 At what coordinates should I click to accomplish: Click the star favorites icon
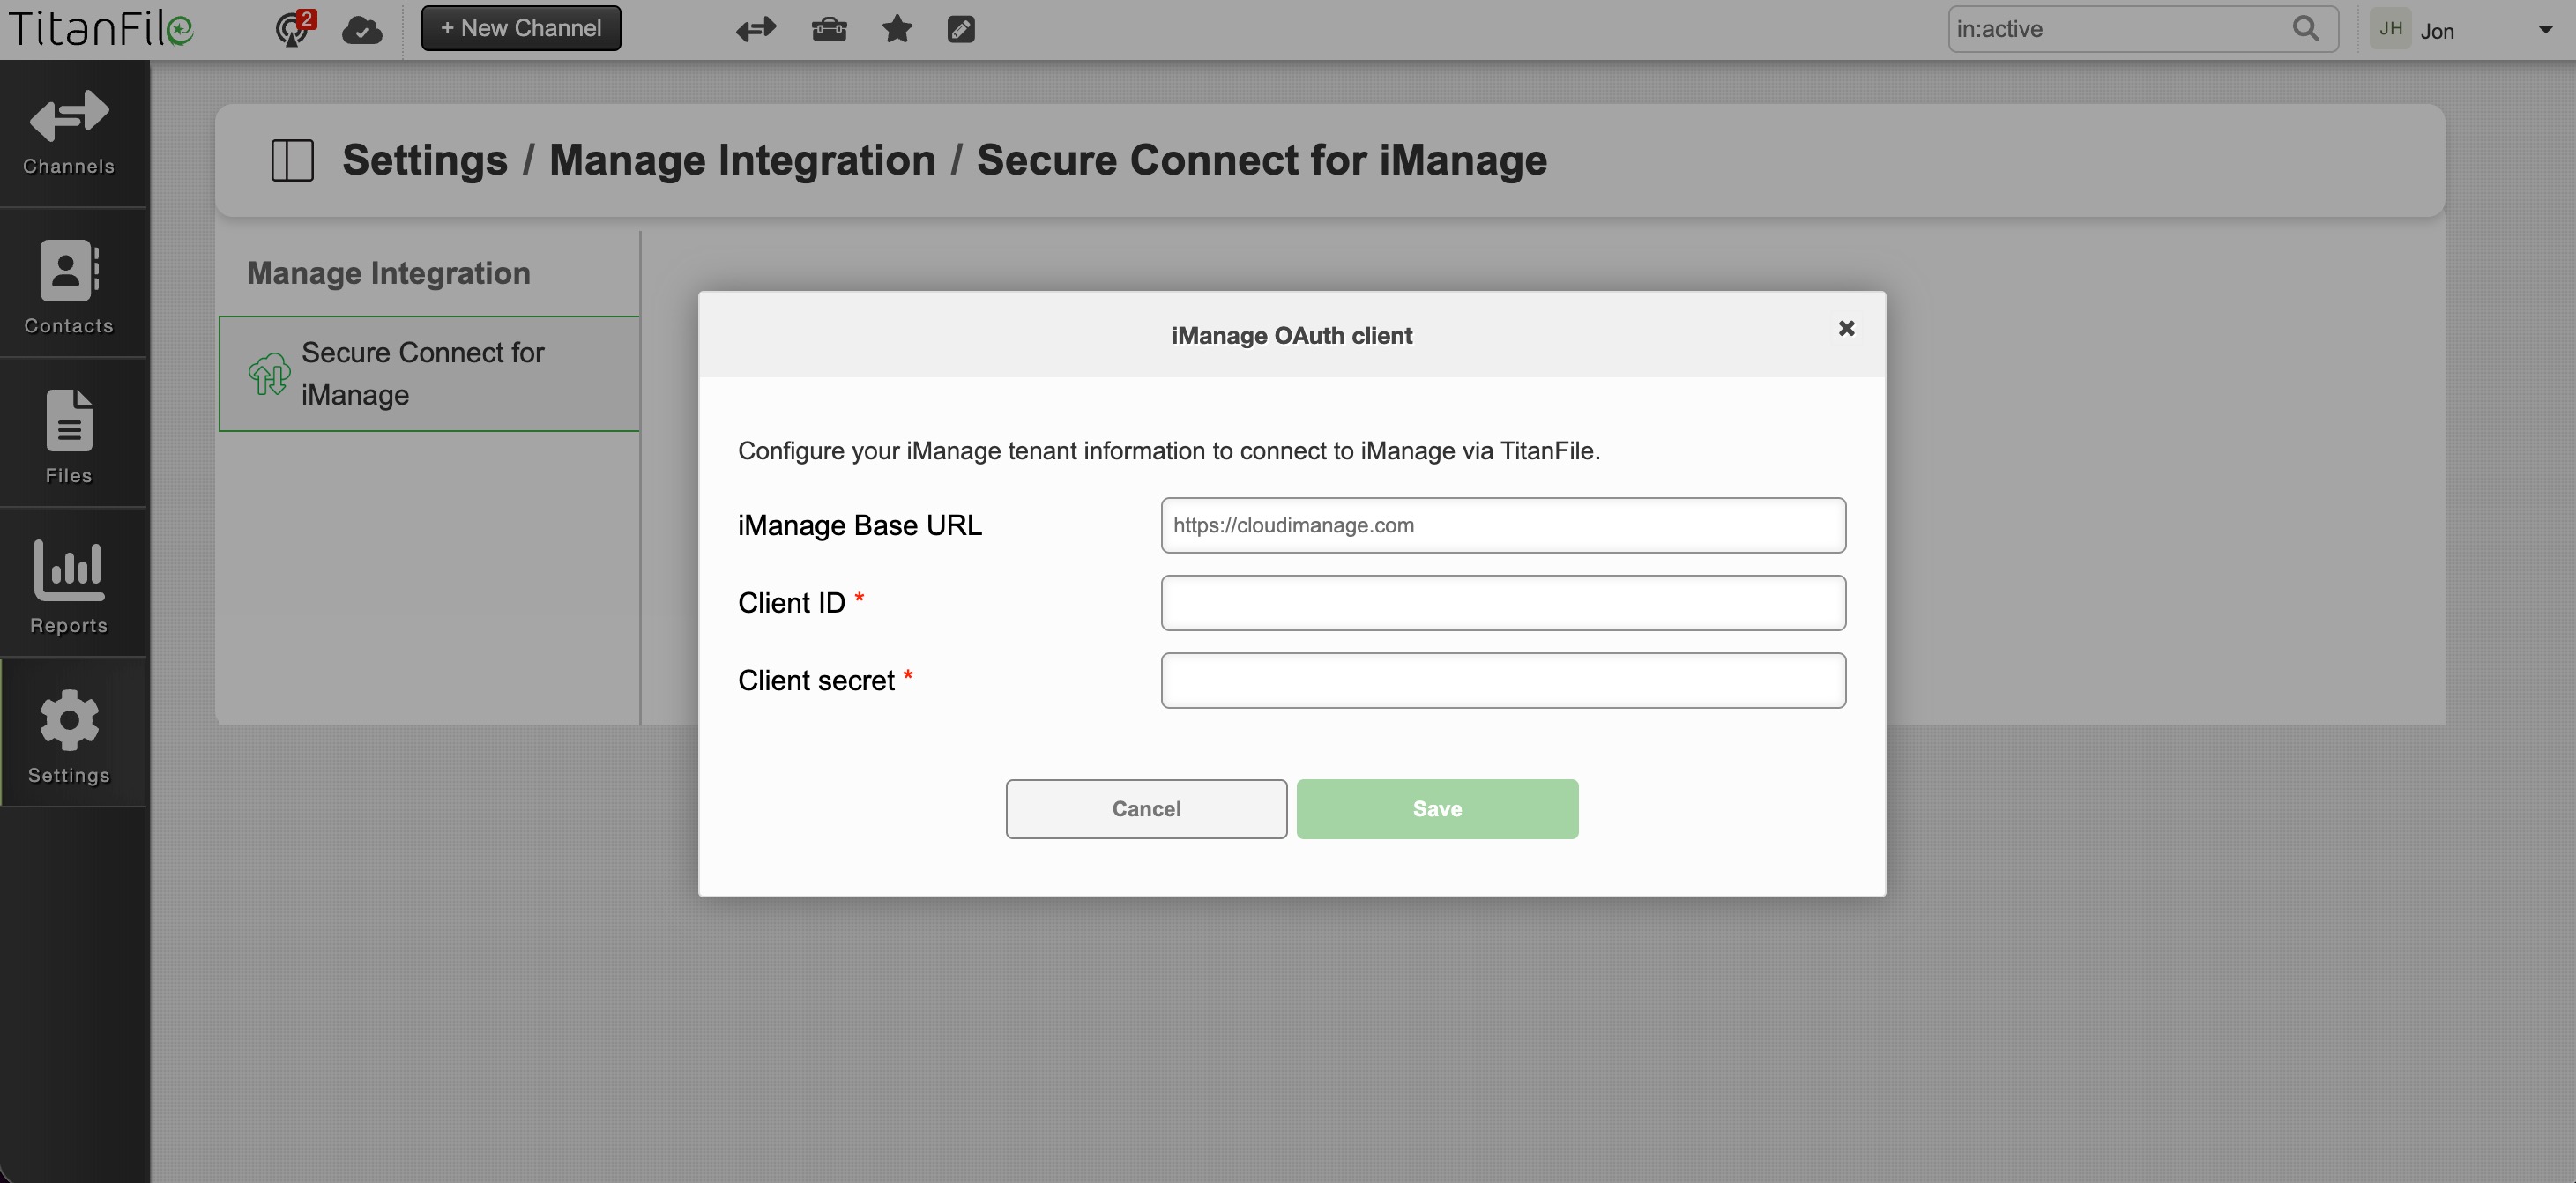click(897, 29)
